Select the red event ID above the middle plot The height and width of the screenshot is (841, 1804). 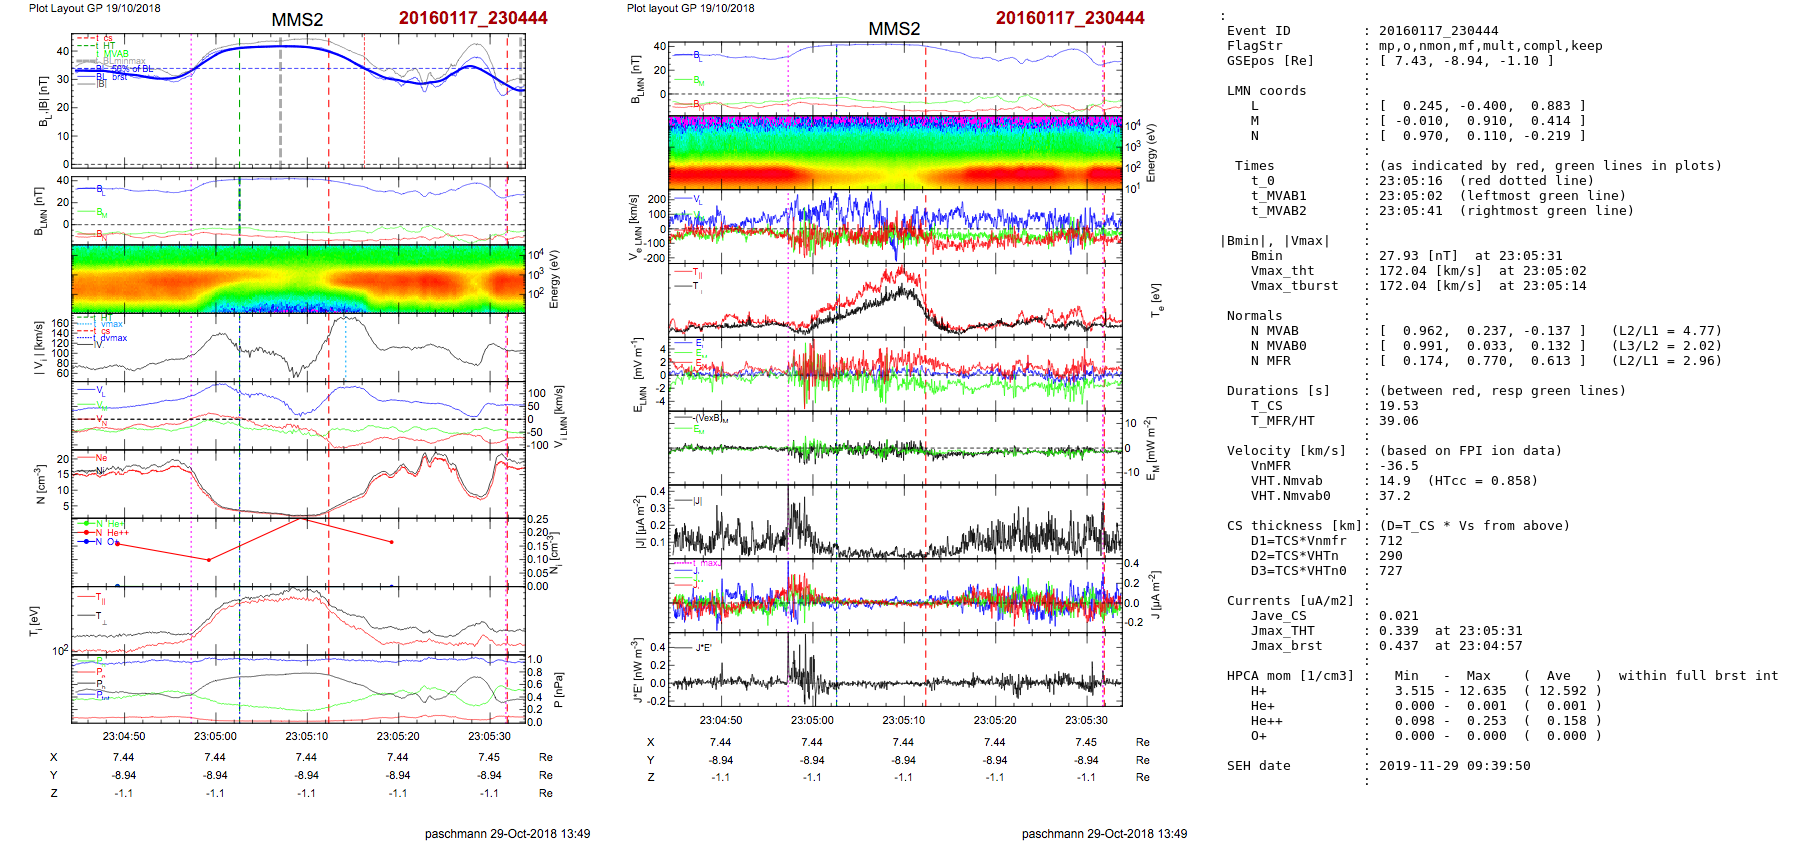[x=1069, y=18]
